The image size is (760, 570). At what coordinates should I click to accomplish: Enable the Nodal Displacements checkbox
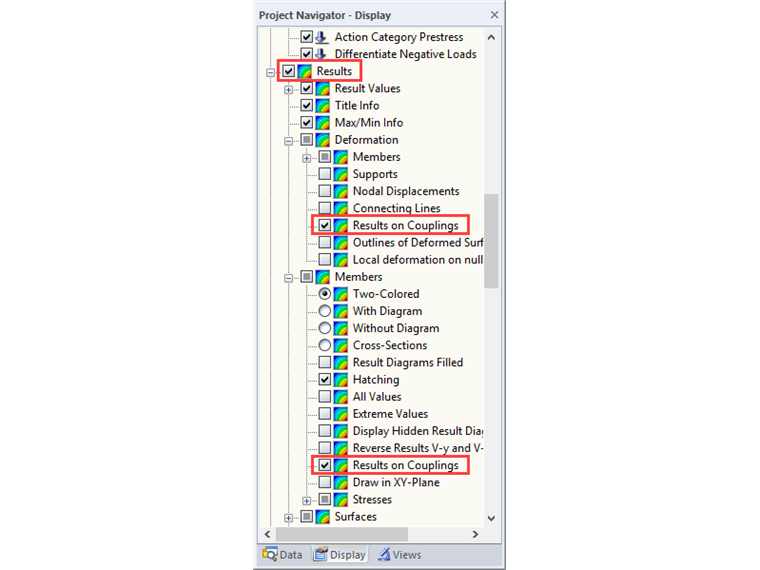click(x=325, y=191)
